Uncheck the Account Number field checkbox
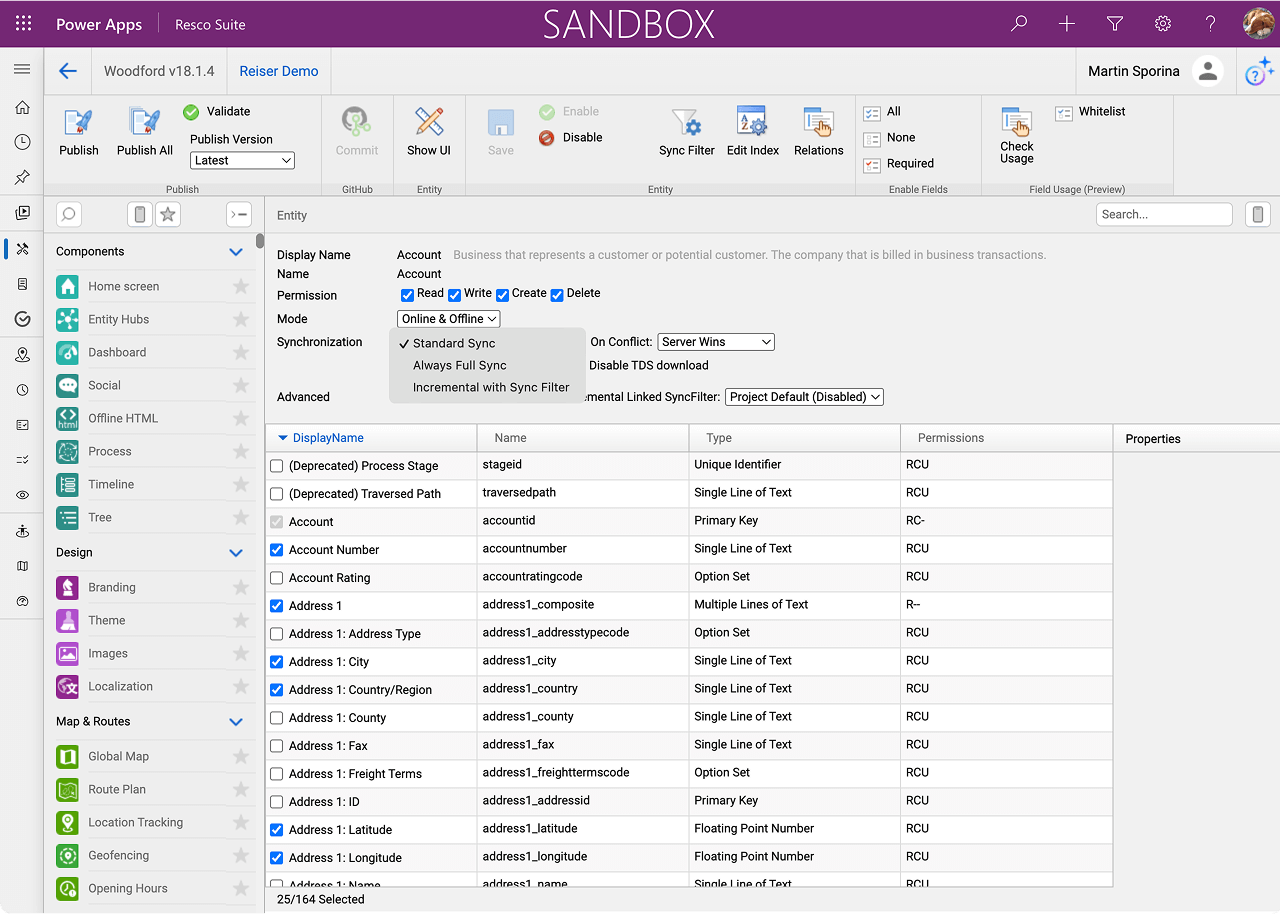 [x=277, y=550]
